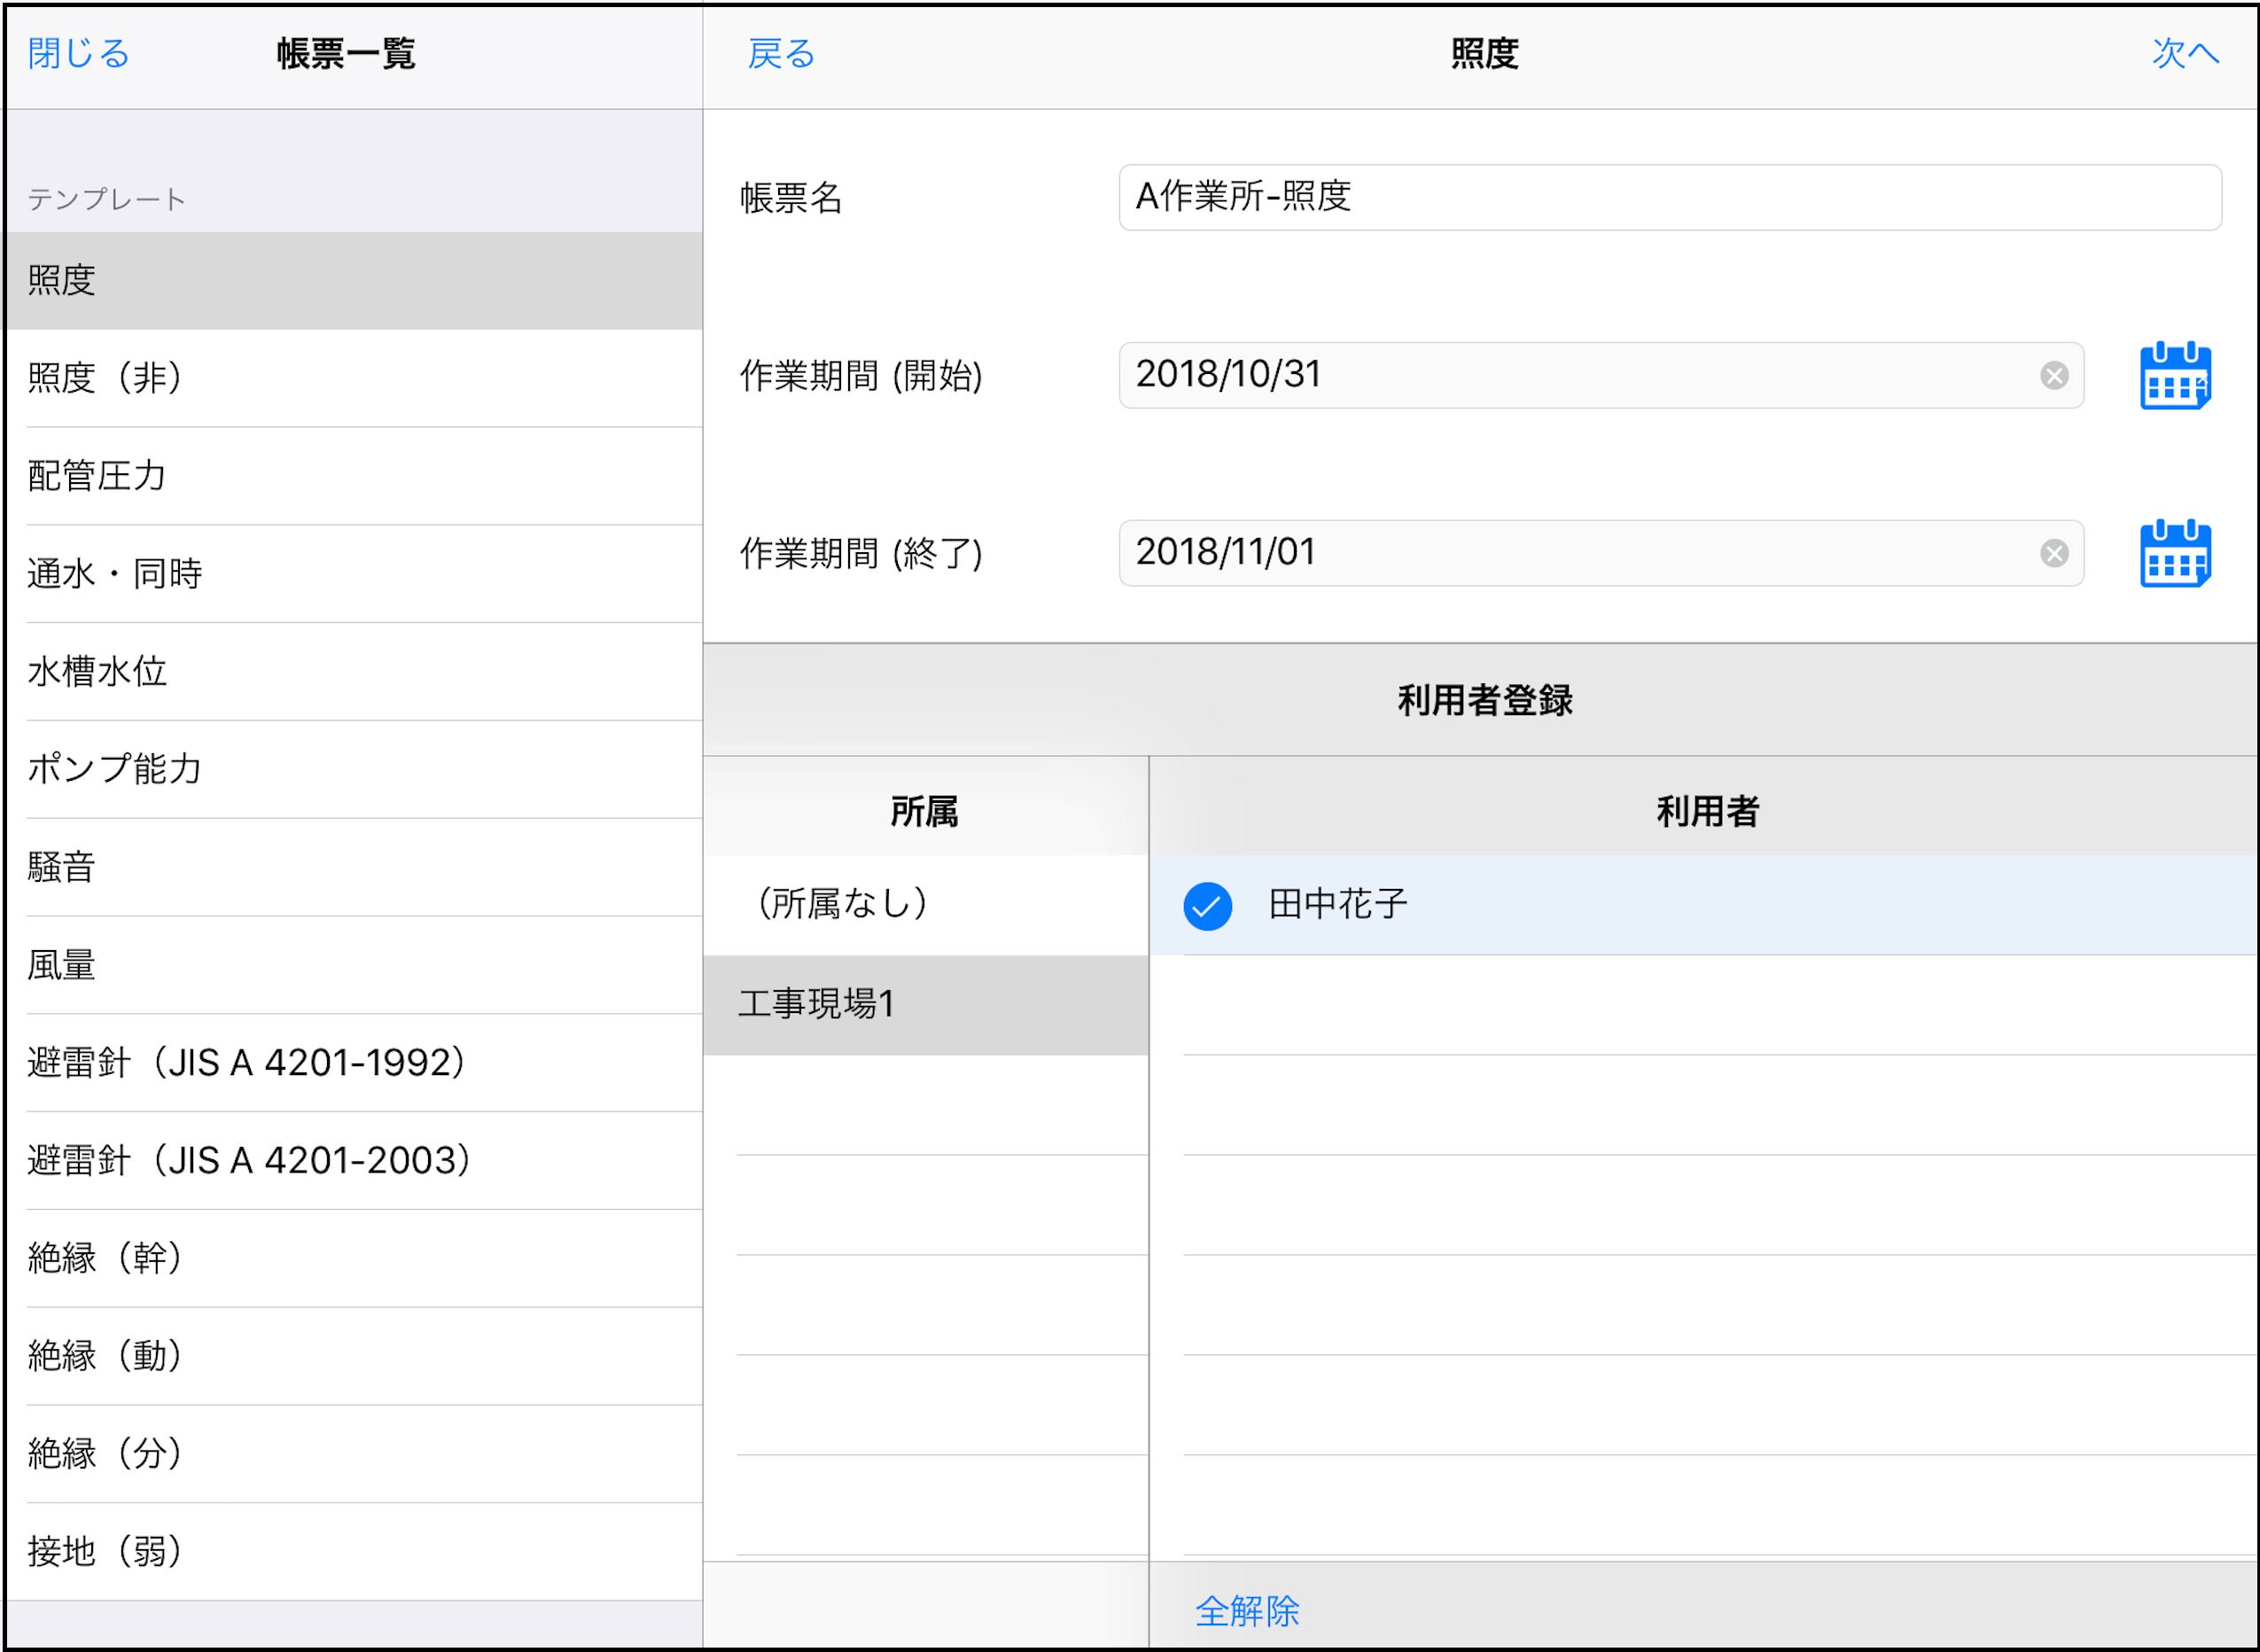
Task: Click the 帳票名 text field
Action: coord(1668,197)
